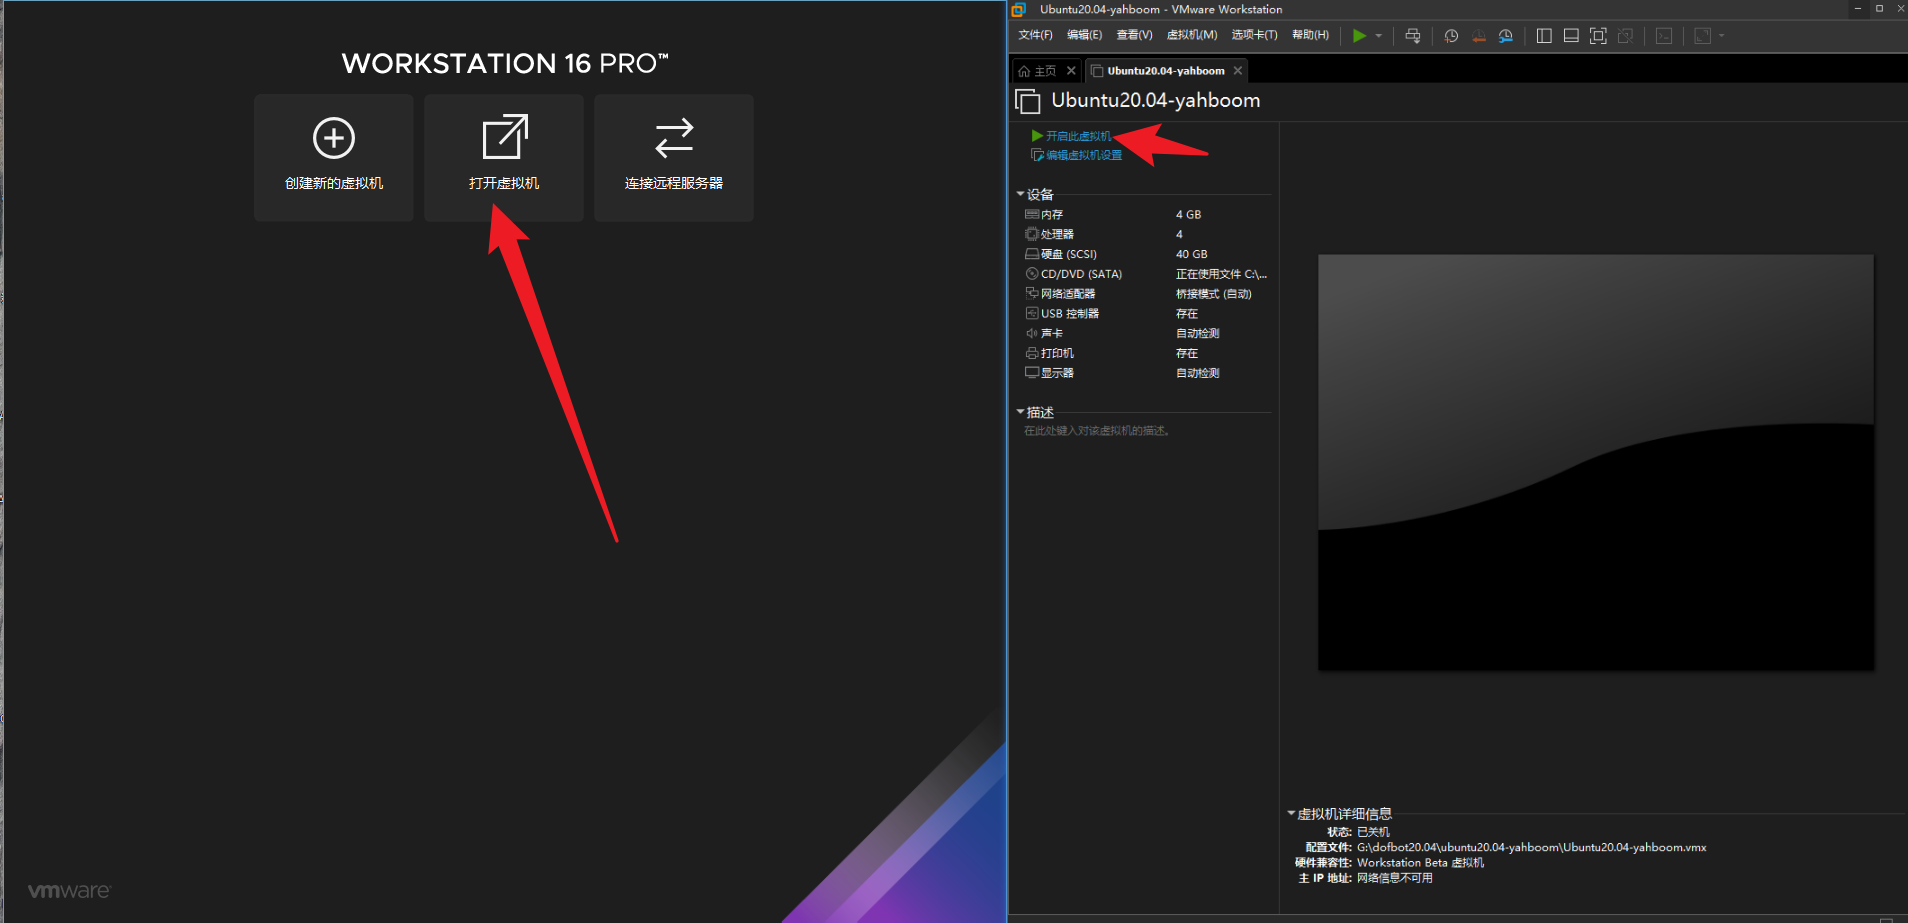Click the black VM screen preview thumbnail
This screenshot has height=923, width=1908.
tap(1596, 462)
